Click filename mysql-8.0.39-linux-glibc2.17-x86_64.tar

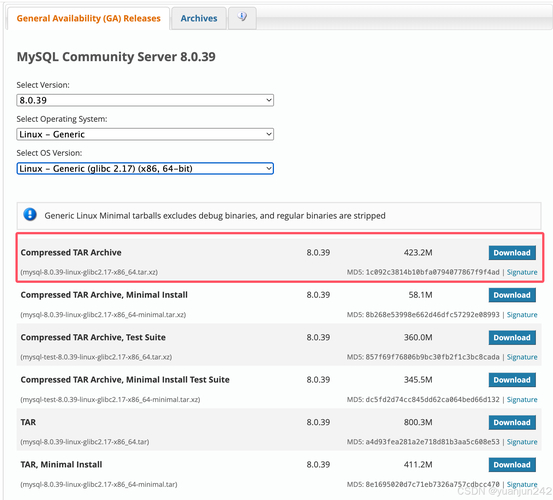85,442
